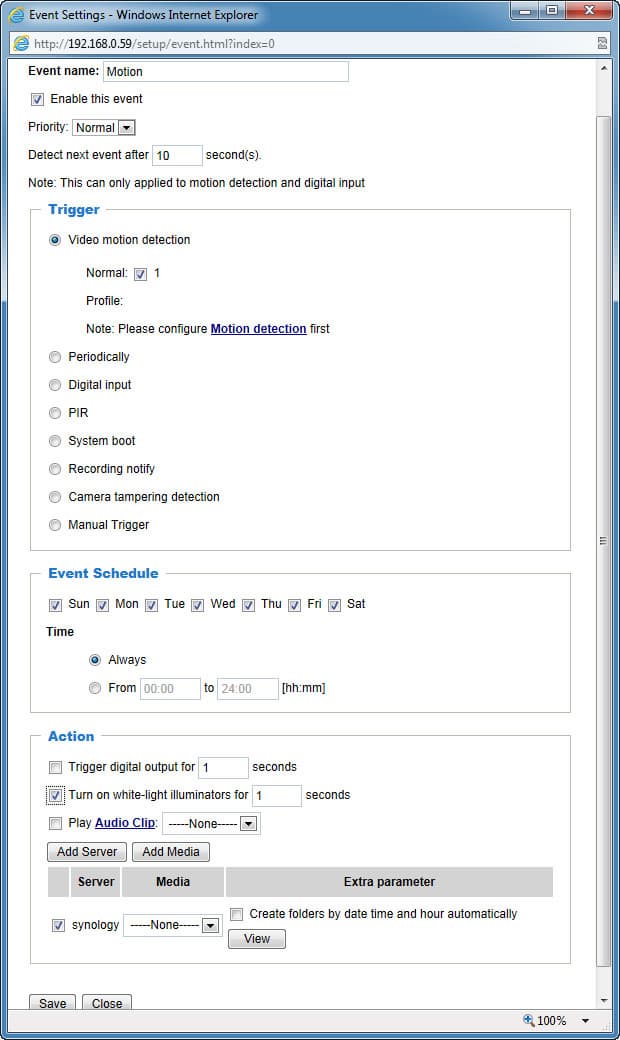Click the Internet Explorer logo in title bar
Screen dimensions: 620x1040
[x=16, y=13]
